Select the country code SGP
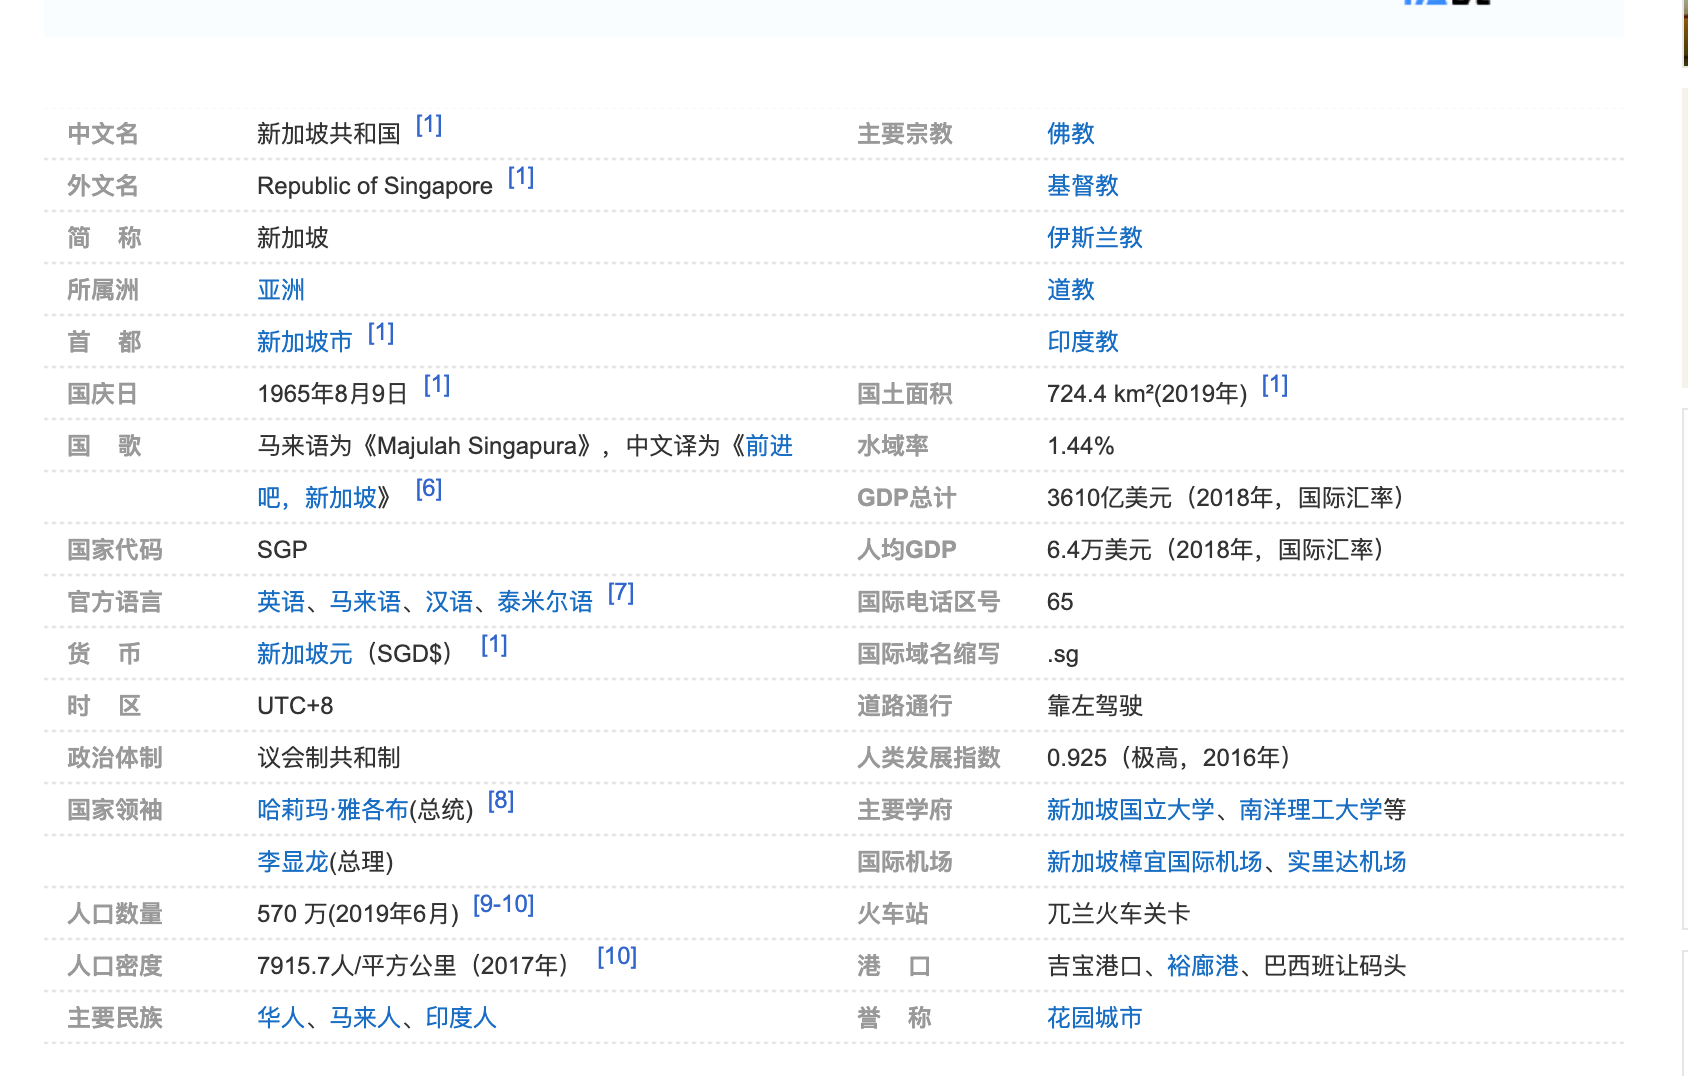This screenshot has width=1688, height=1076. pyautogui.click(x=282, y=550)
